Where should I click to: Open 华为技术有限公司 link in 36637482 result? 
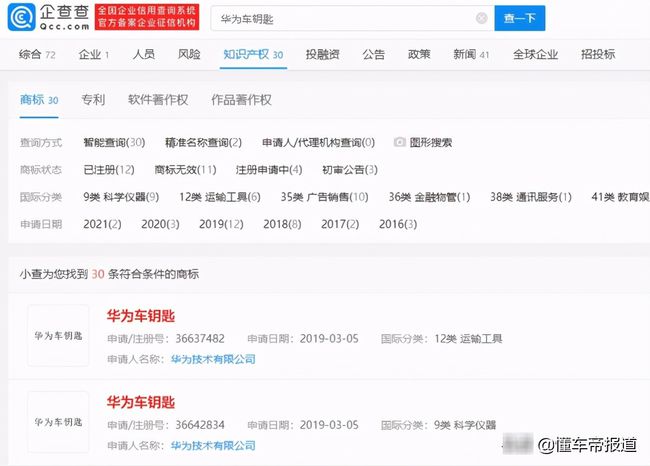click(213, 359)
